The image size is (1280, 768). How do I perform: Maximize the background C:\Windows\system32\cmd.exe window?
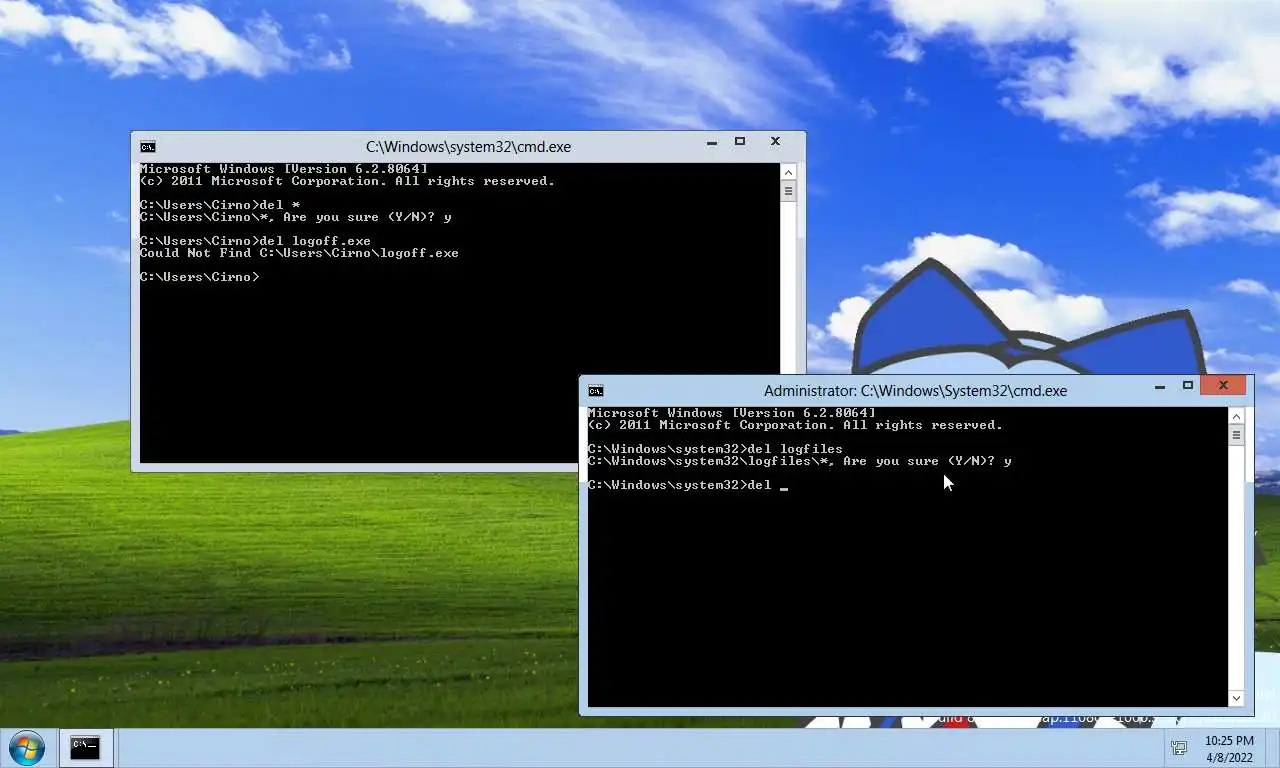click(x=740, y=142)
